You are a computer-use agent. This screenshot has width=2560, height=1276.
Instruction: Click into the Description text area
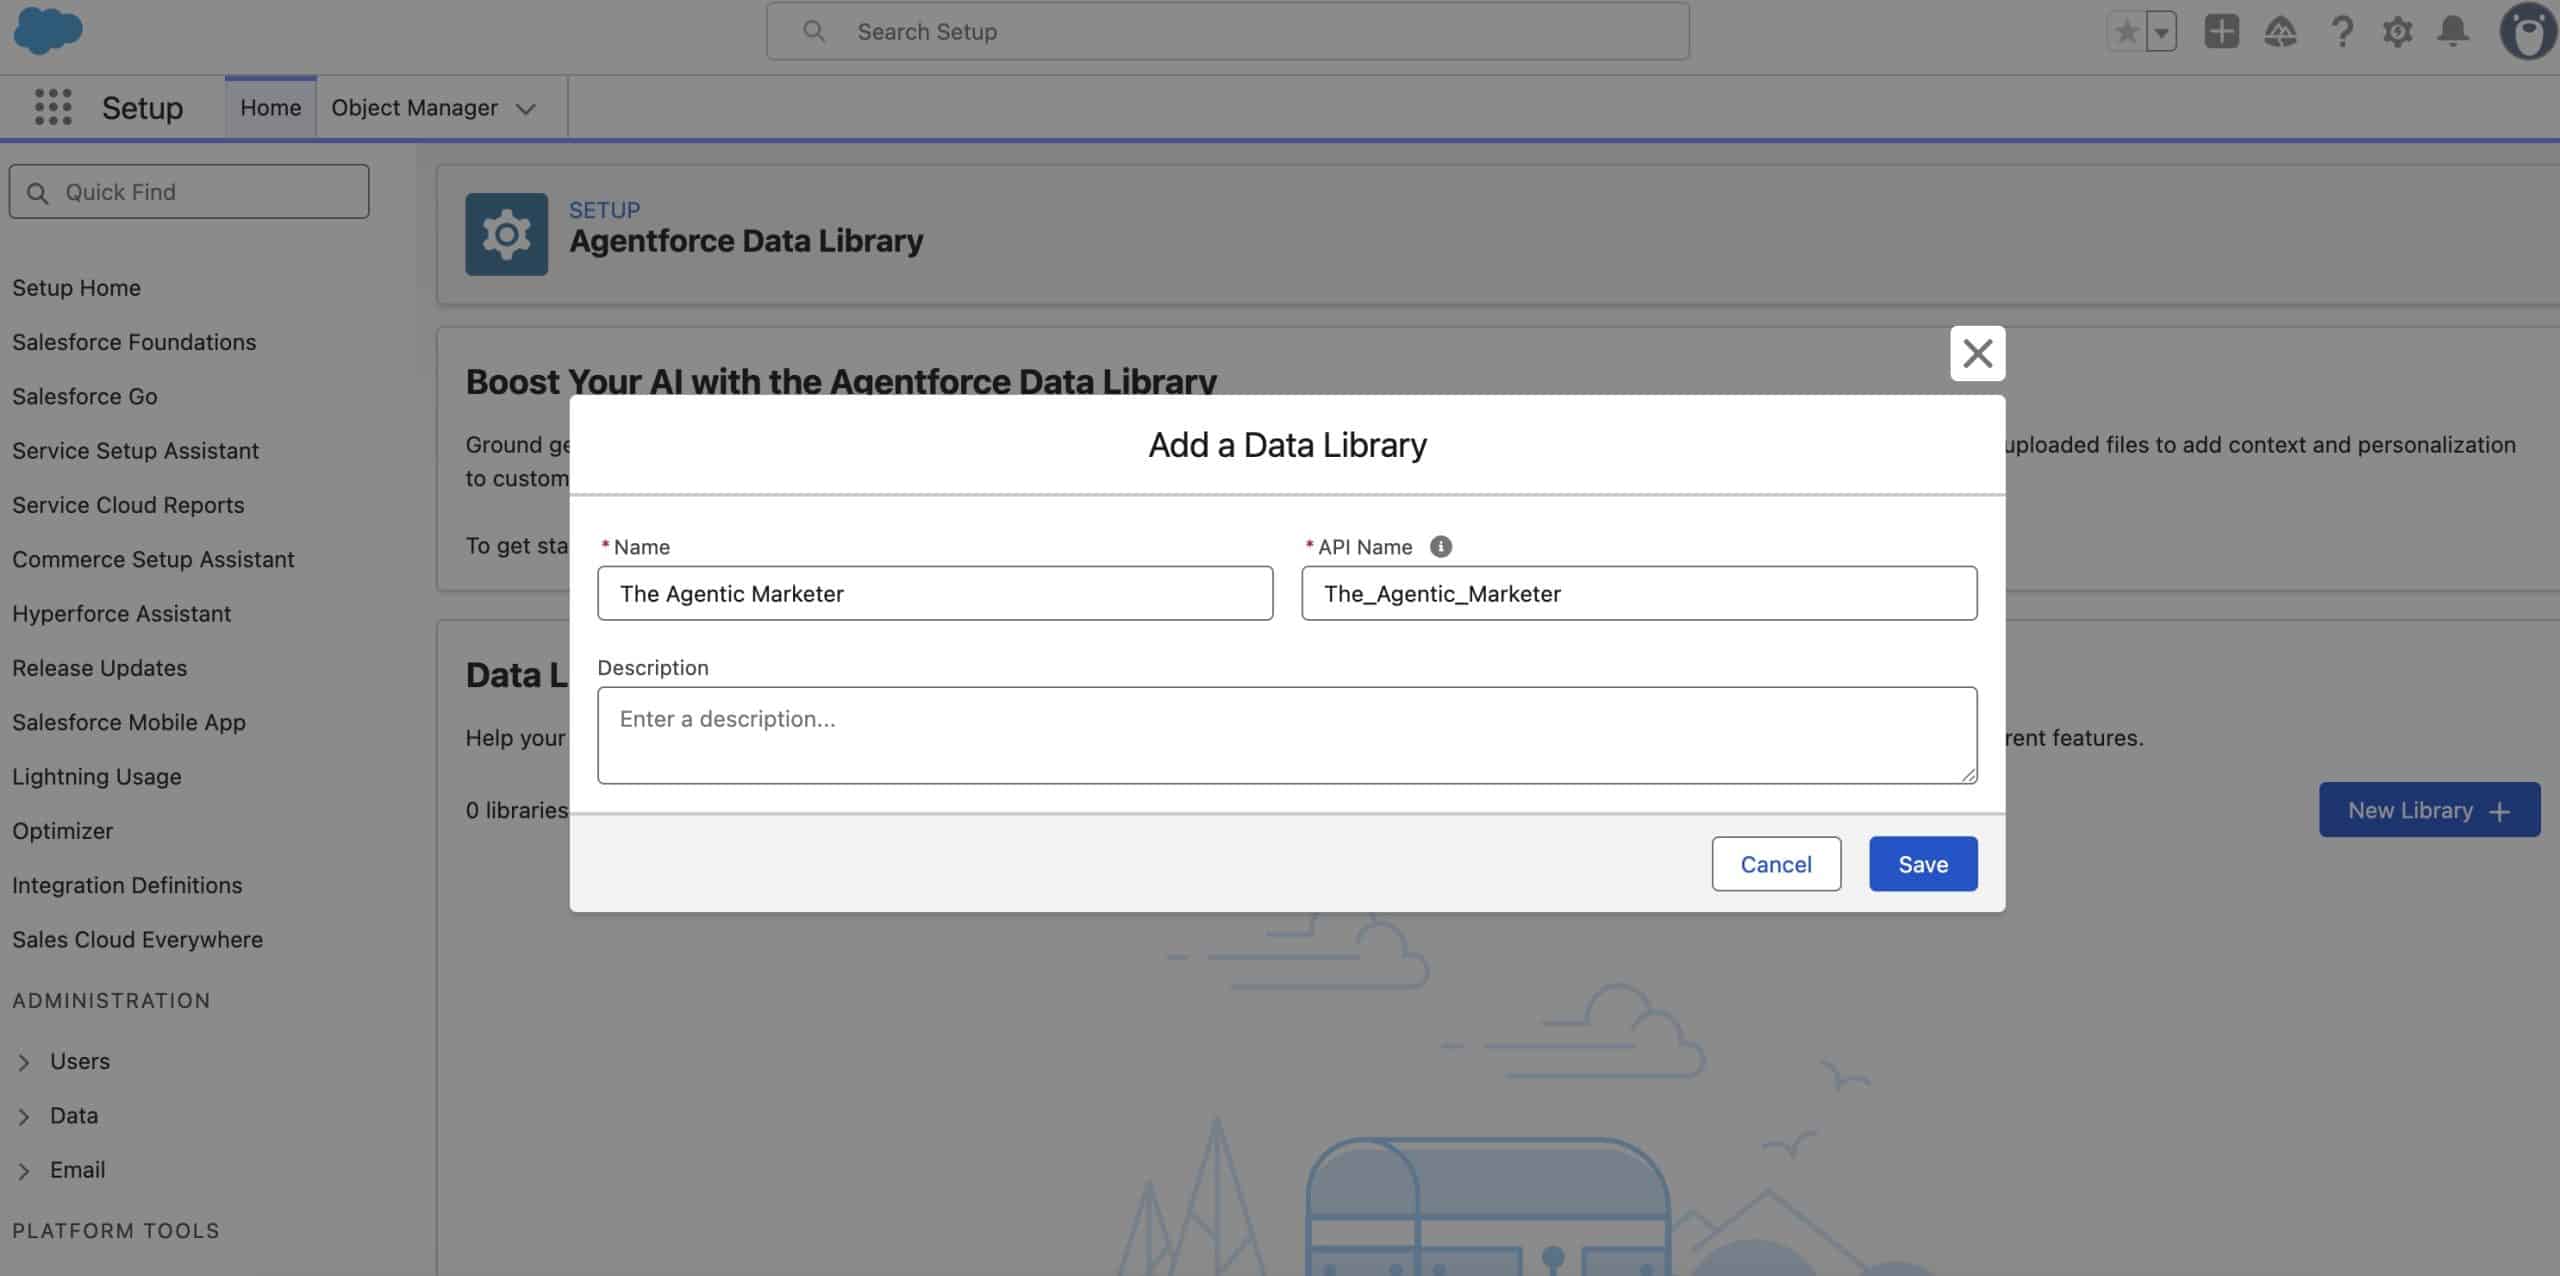(x=1286, y=735)
